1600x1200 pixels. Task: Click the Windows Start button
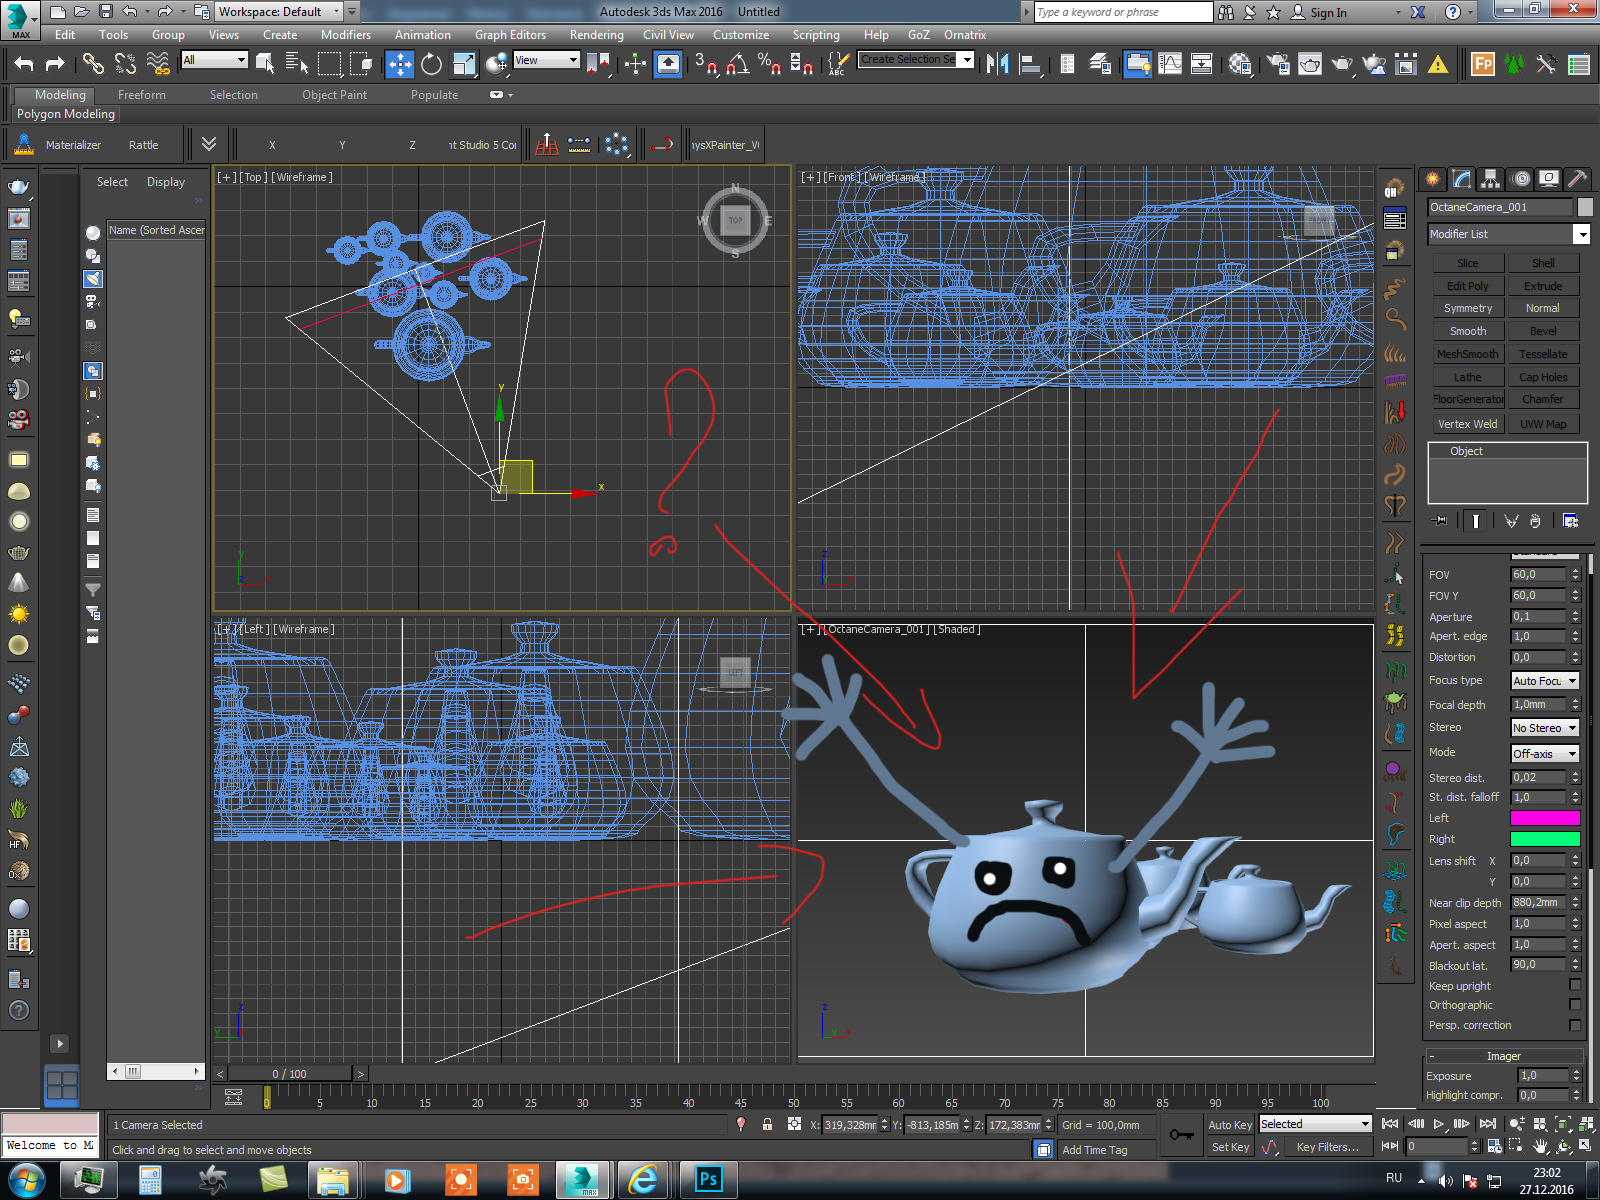pyautogui.click(x=26, y=1180)
